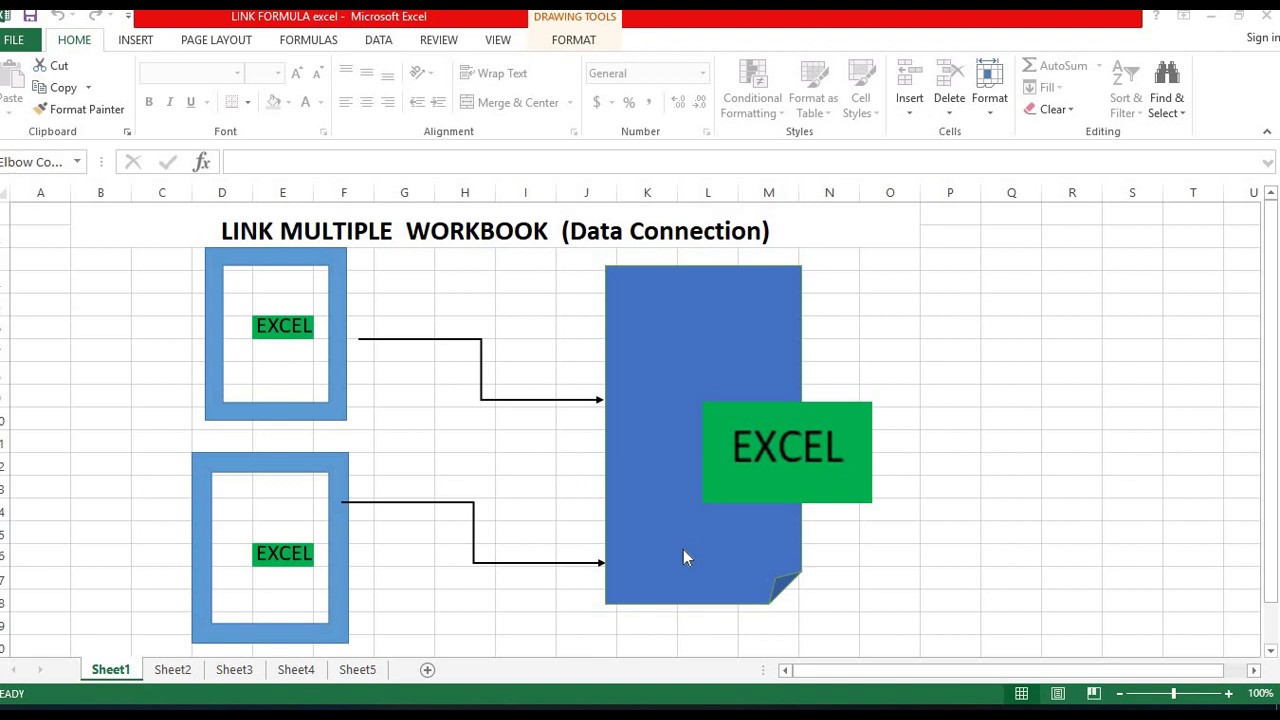This screenshot has width=1280, height=720.
Task: Click Increase Indent
Action: click(x=438, y=102)
